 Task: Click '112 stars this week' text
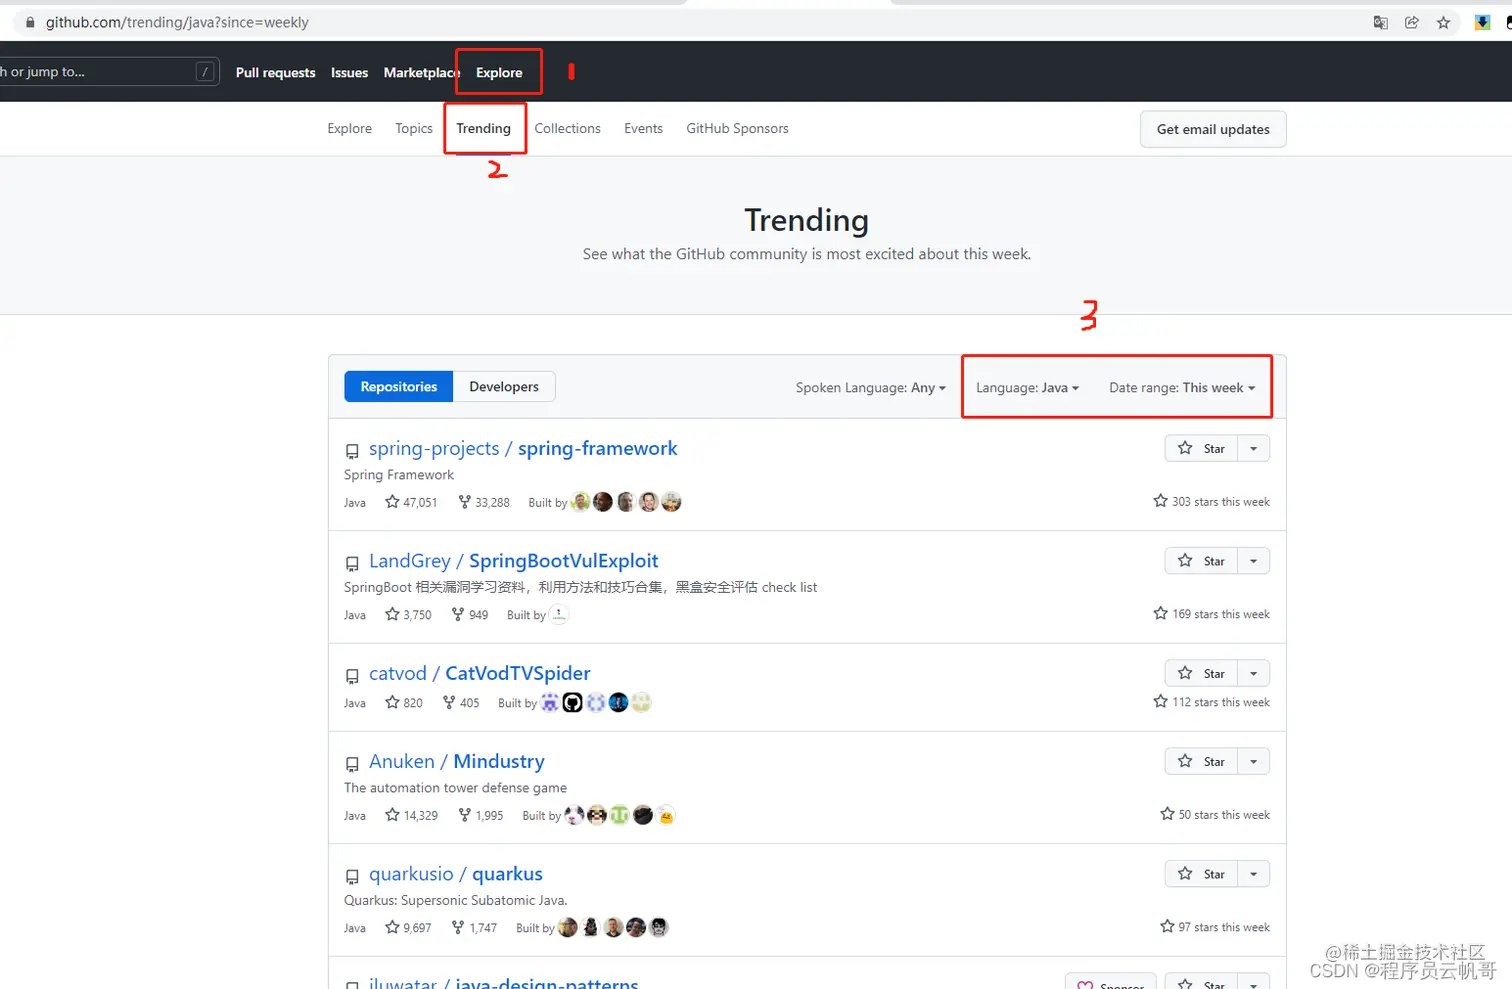1220,702
